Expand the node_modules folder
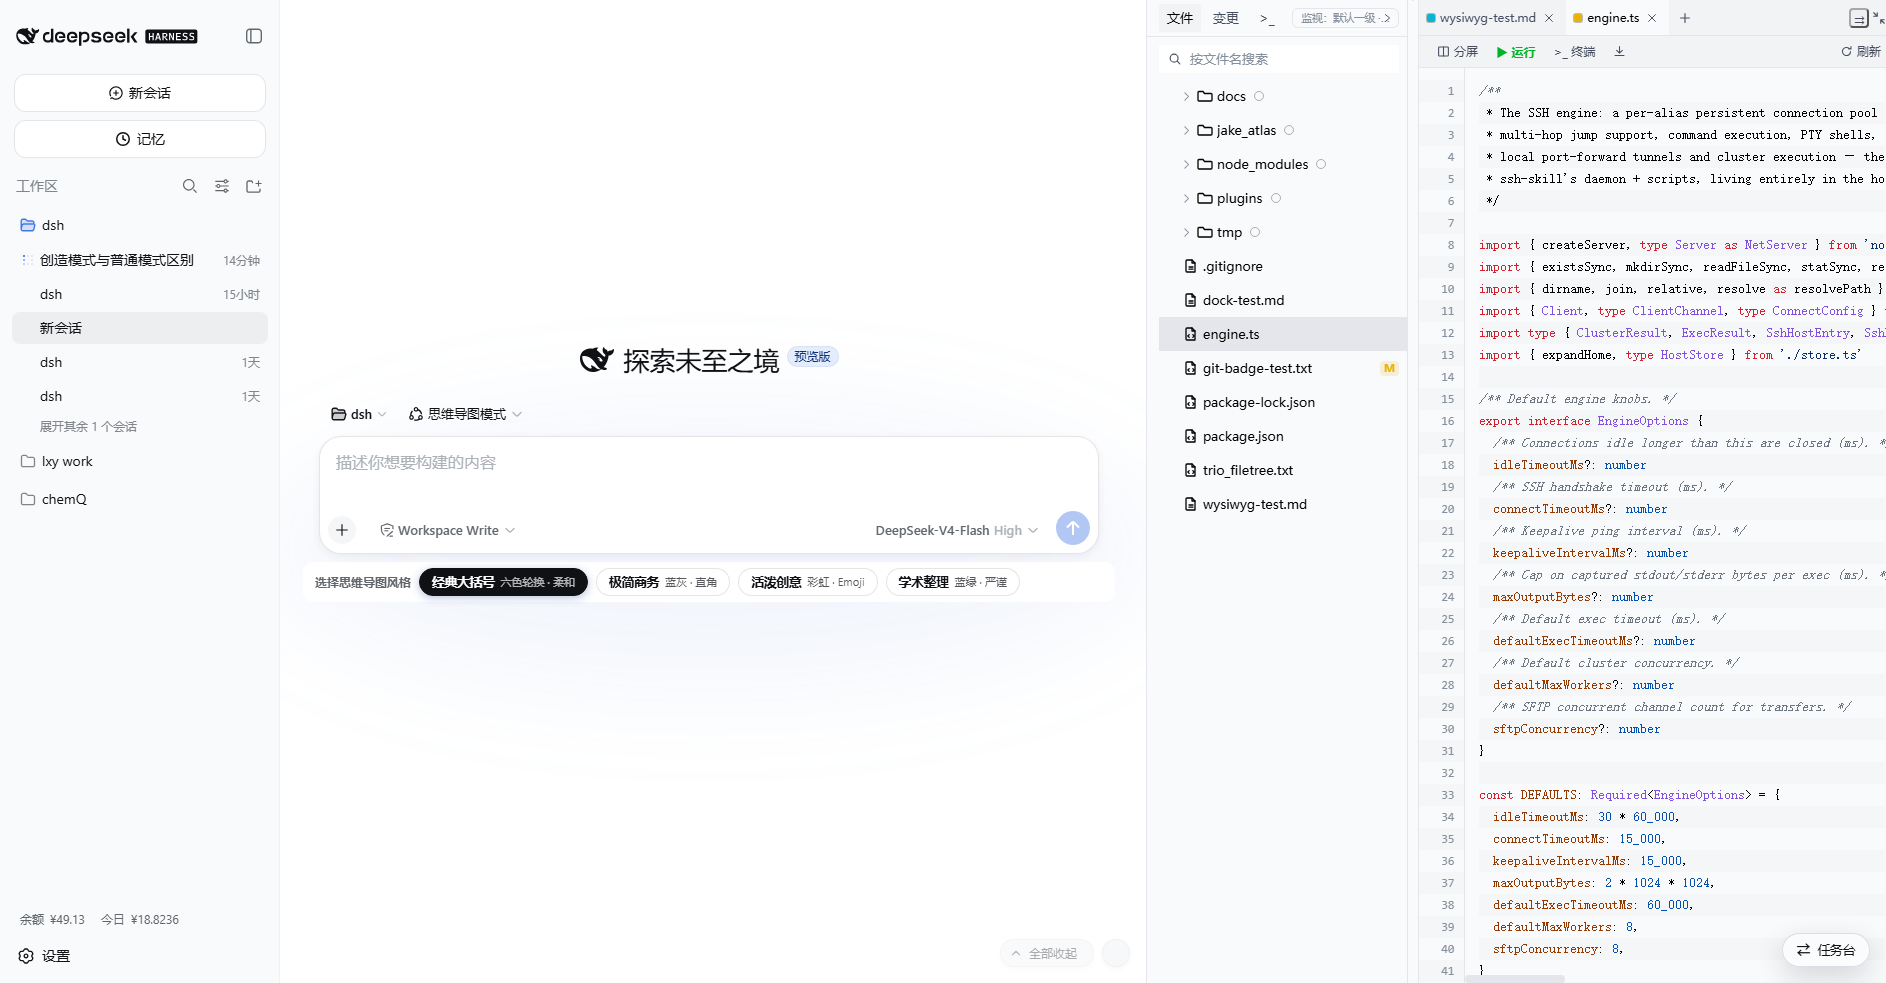This screenshot has width=1886, height=983. click(1186, 165)
